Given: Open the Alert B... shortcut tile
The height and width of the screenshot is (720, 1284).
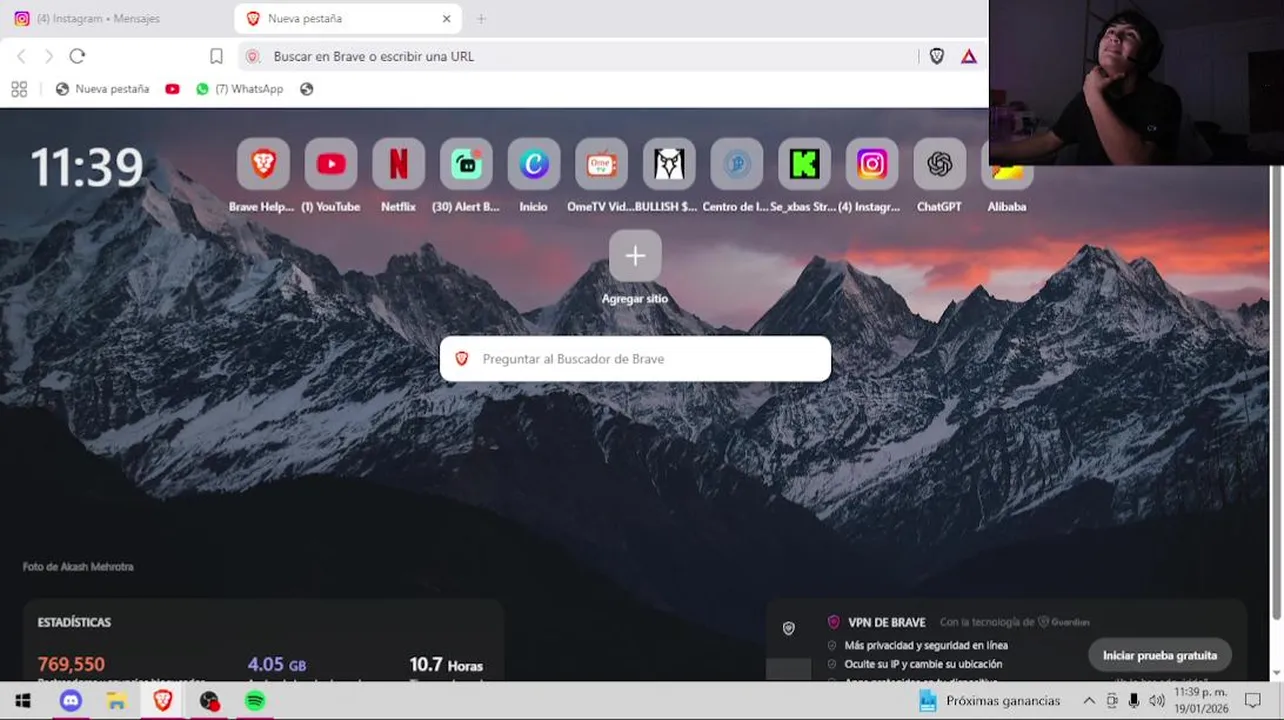Looking at the screenshot, I should 466,164.
